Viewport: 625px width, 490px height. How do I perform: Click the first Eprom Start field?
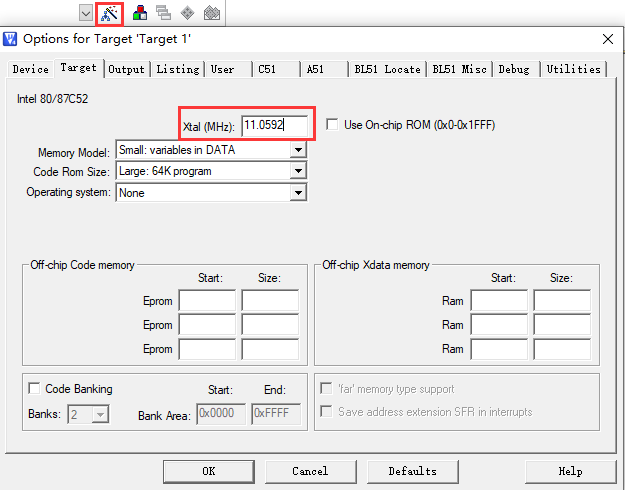[207, 301]
